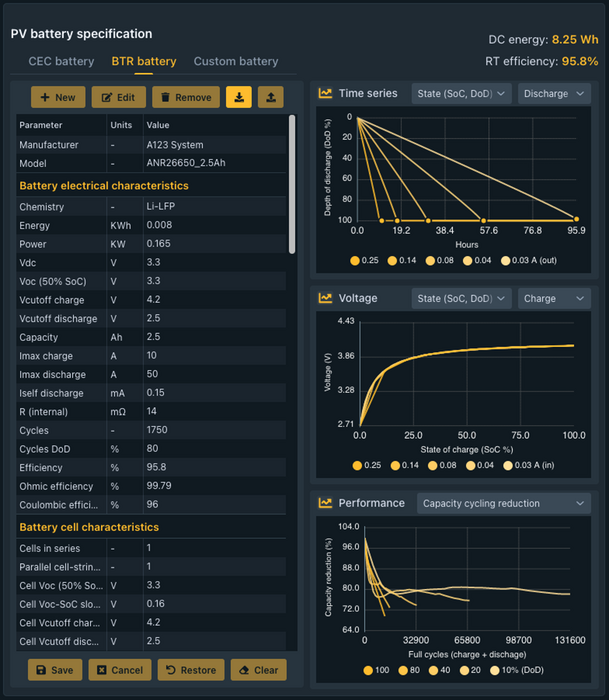This screenshot has height=700, width=609.
Task: Click the Performance panel chart icon
Action: [325, 503]
